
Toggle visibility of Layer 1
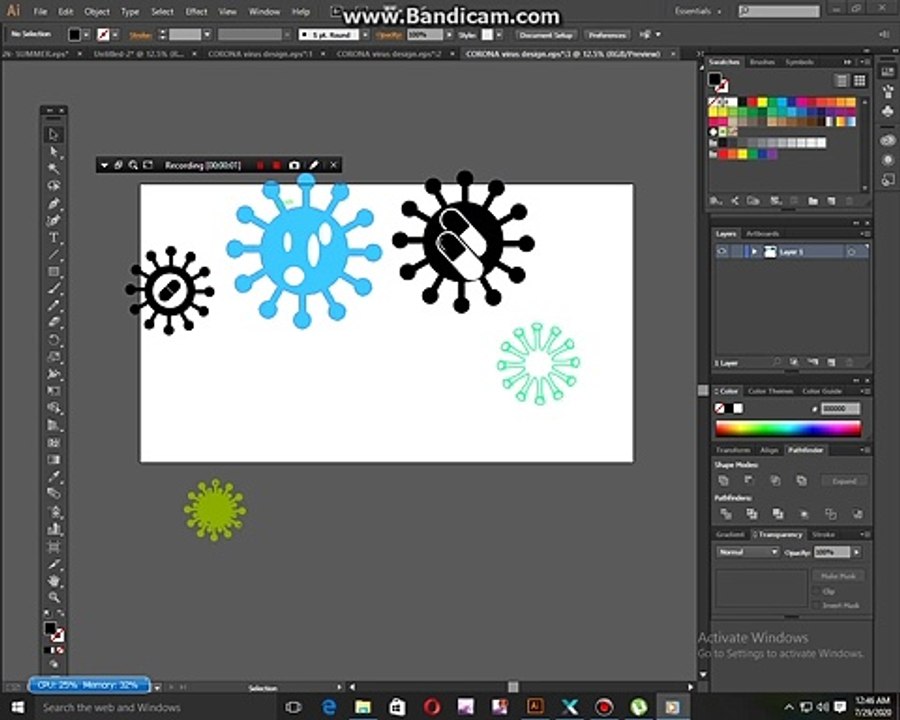tap(722, 251)
